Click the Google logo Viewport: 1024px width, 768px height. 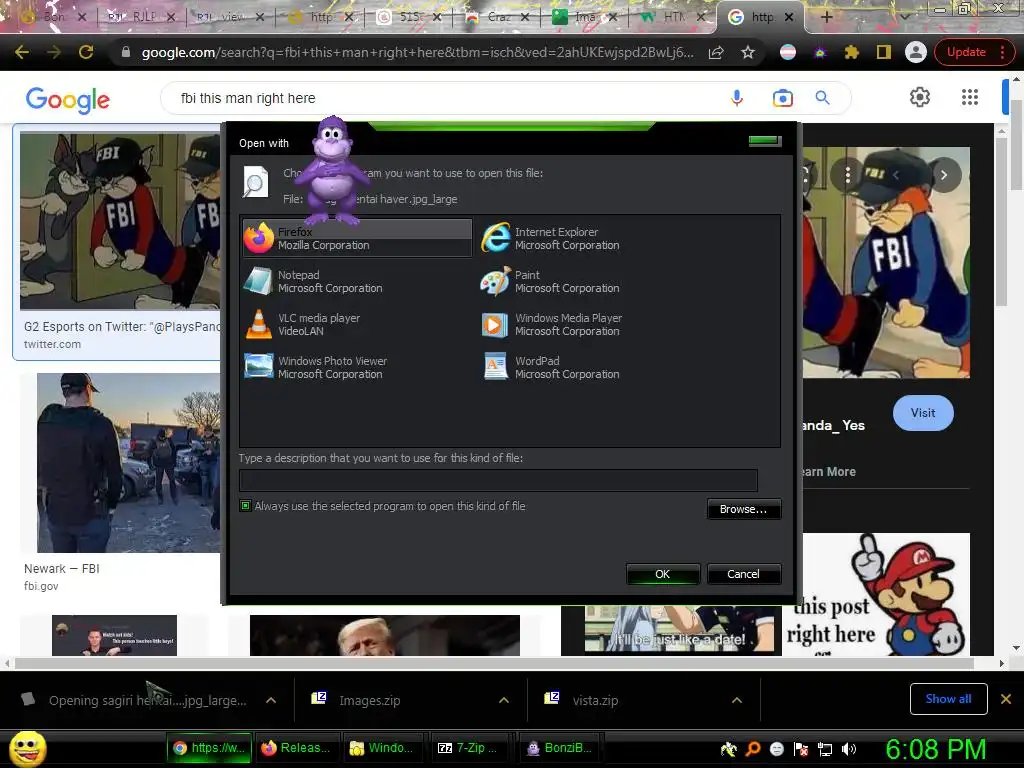coord(68,99)
